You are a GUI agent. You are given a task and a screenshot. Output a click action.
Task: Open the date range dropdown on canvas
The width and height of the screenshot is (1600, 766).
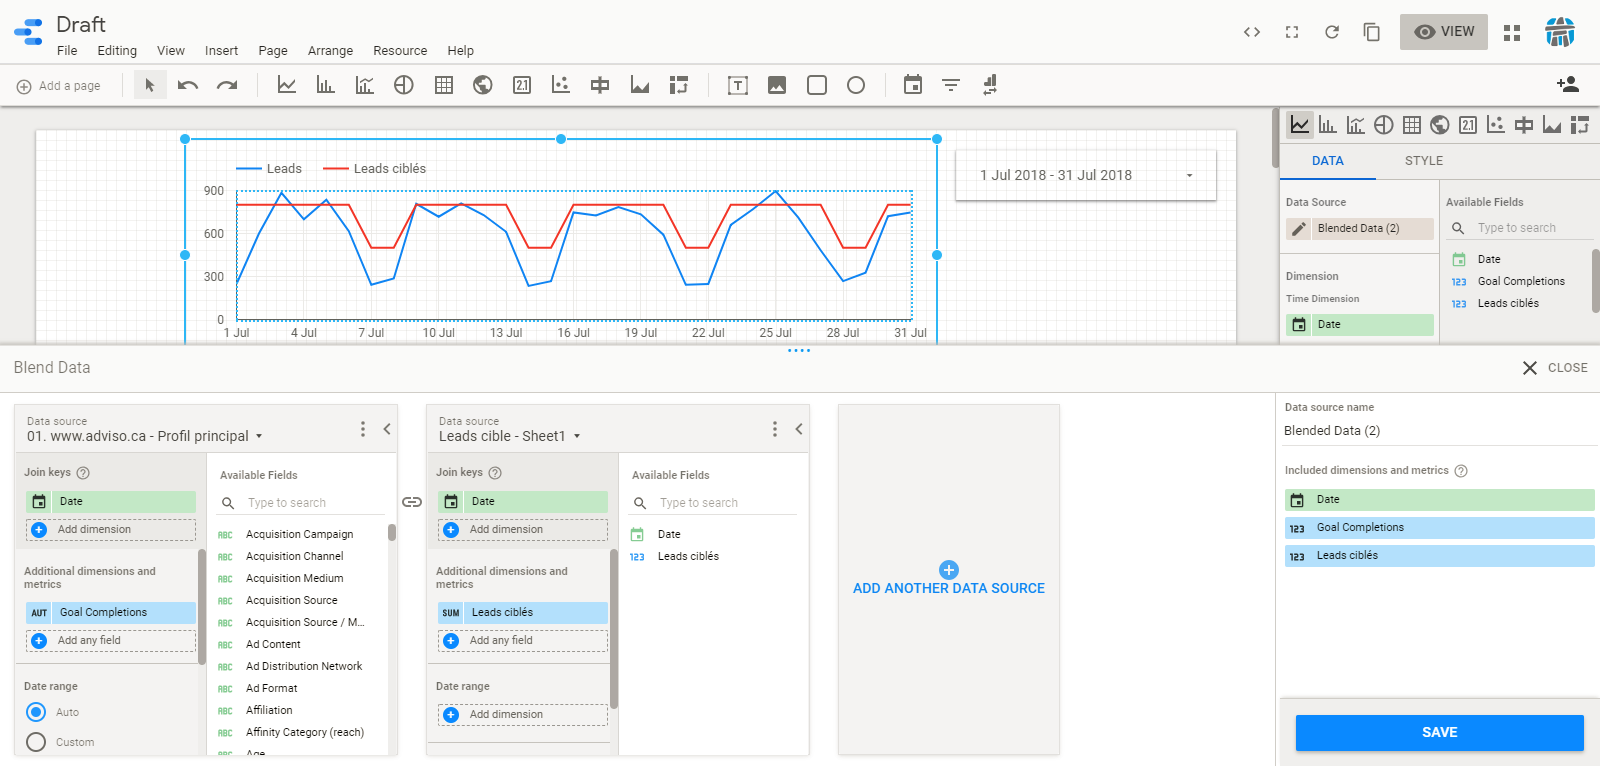tap(1189, 175)
